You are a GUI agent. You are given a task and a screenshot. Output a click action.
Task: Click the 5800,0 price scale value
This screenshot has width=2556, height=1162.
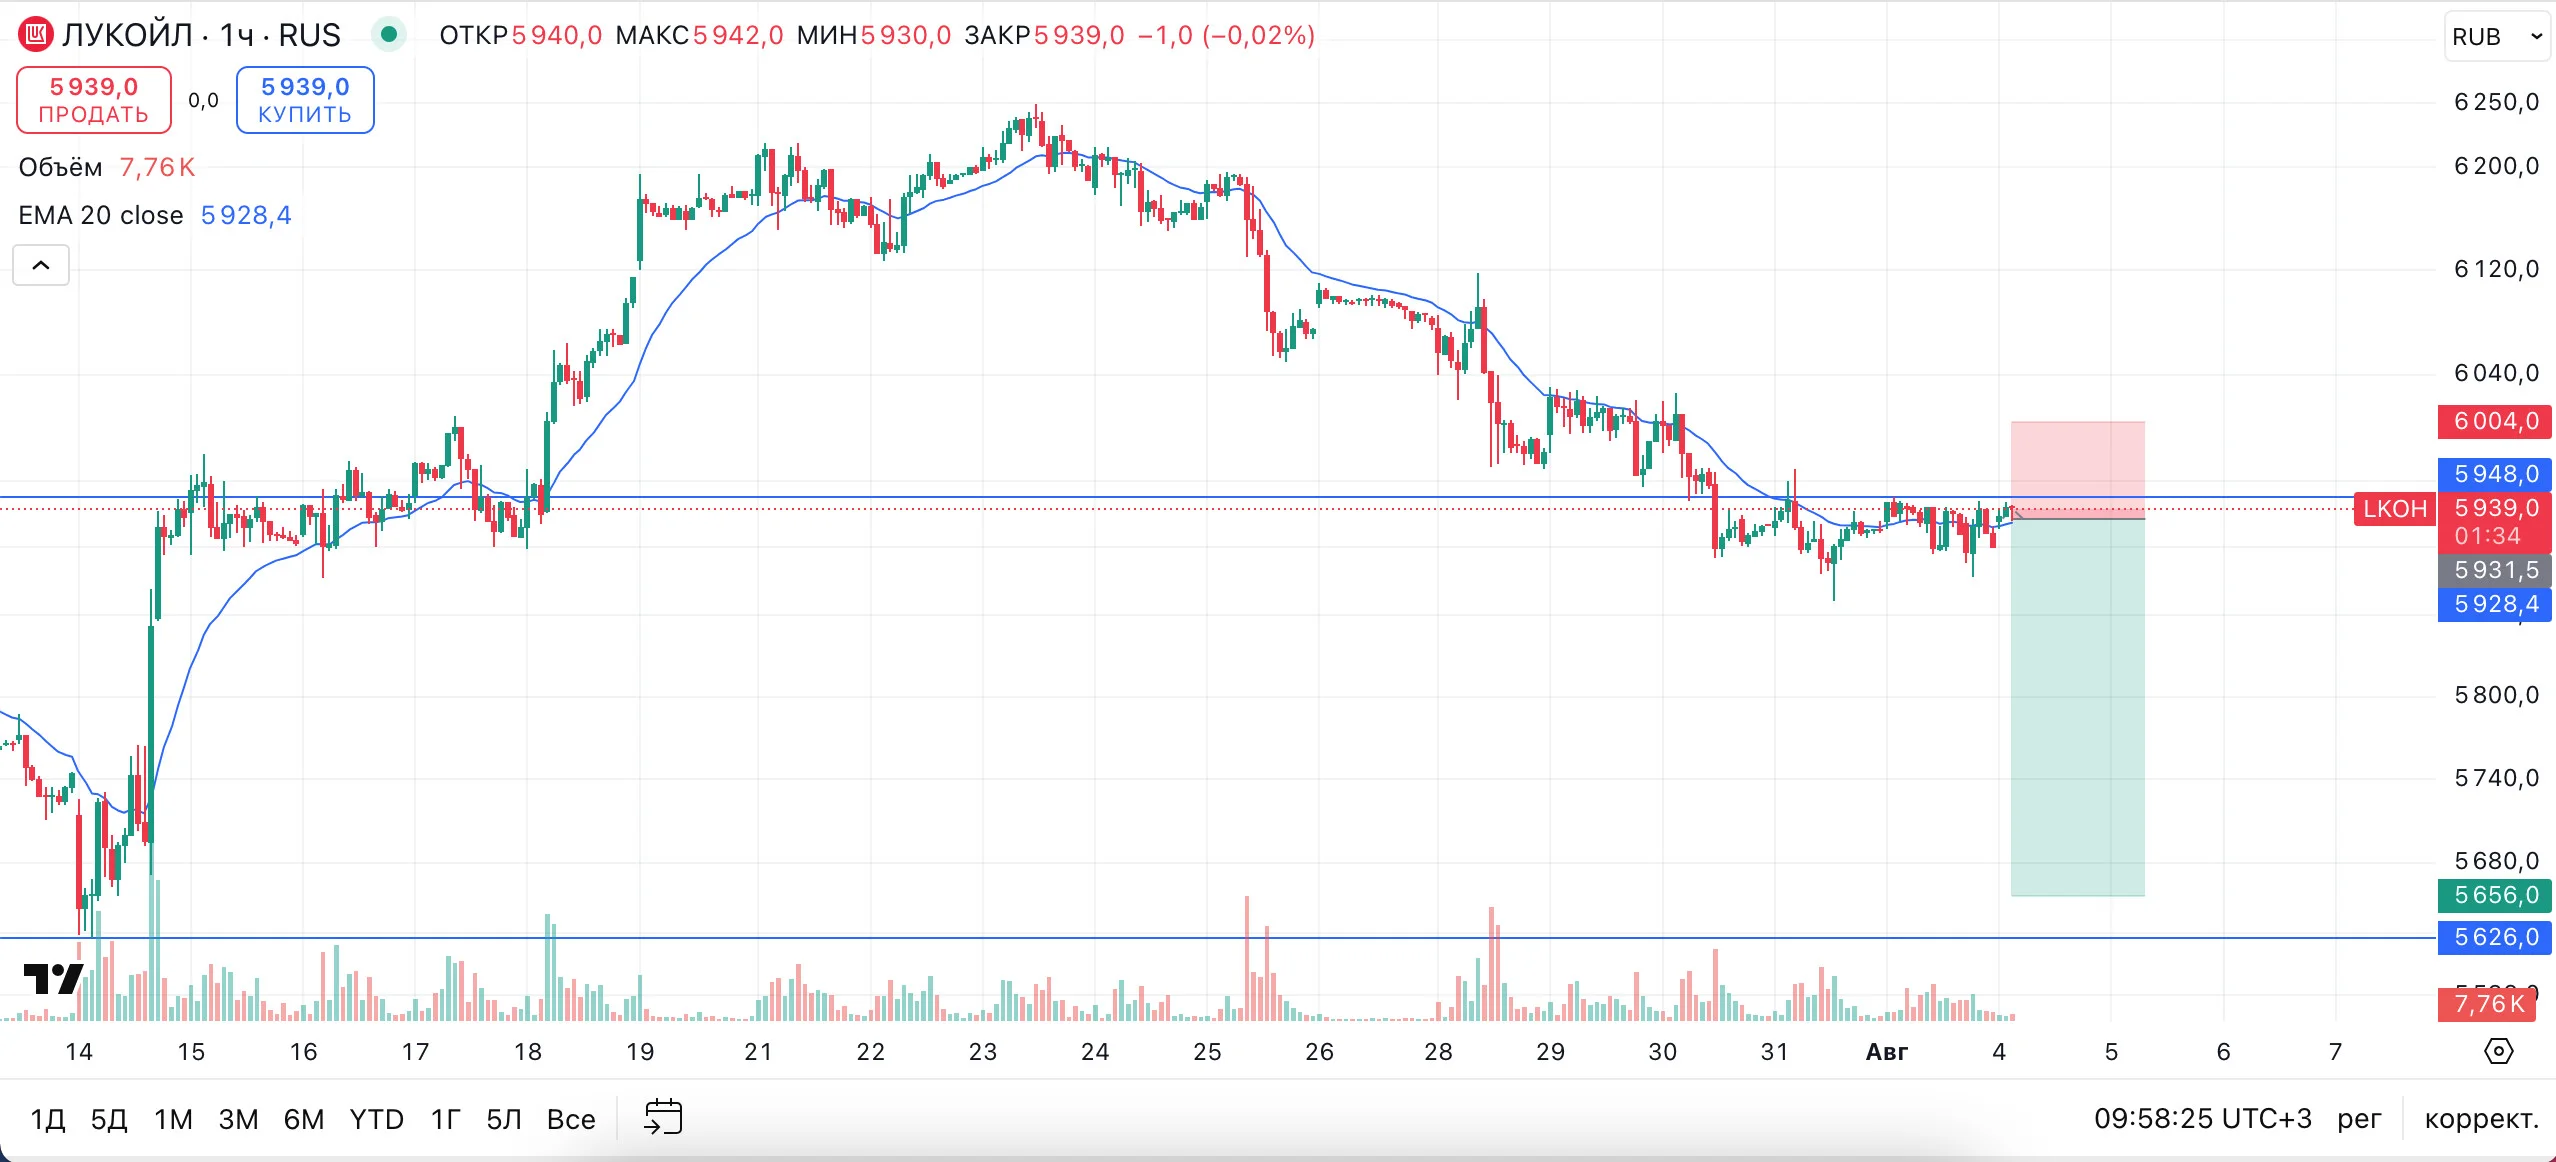point(2496,695)
